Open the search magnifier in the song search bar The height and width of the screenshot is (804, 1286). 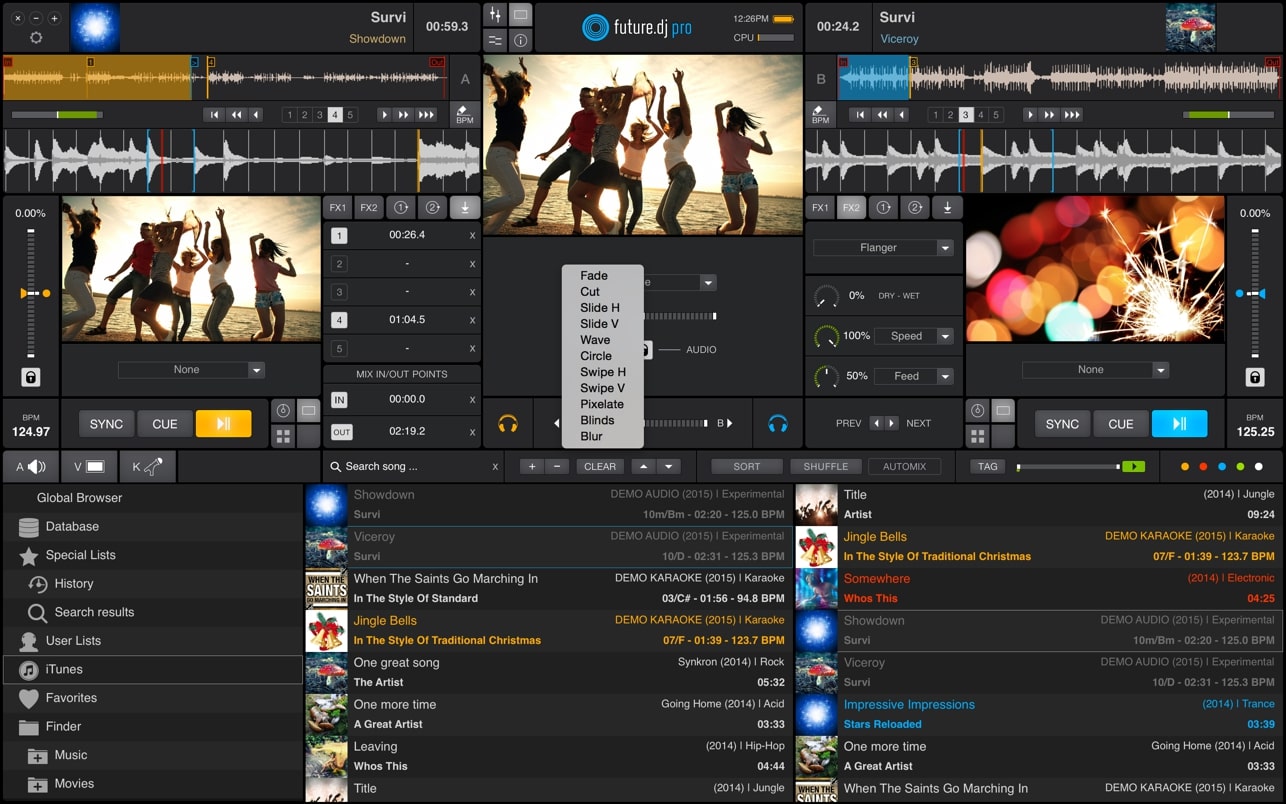(335, 466)
